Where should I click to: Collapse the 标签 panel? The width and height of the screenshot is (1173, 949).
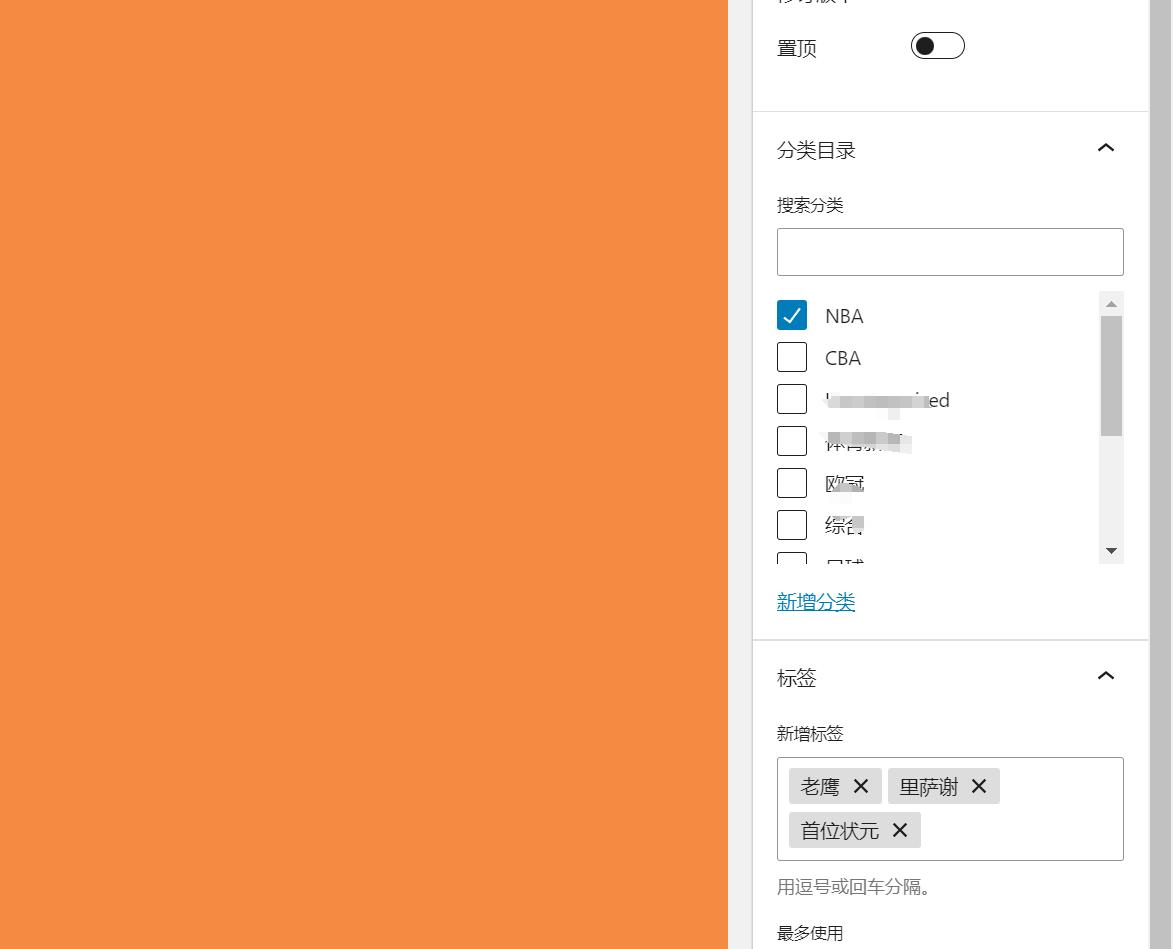1106,675
